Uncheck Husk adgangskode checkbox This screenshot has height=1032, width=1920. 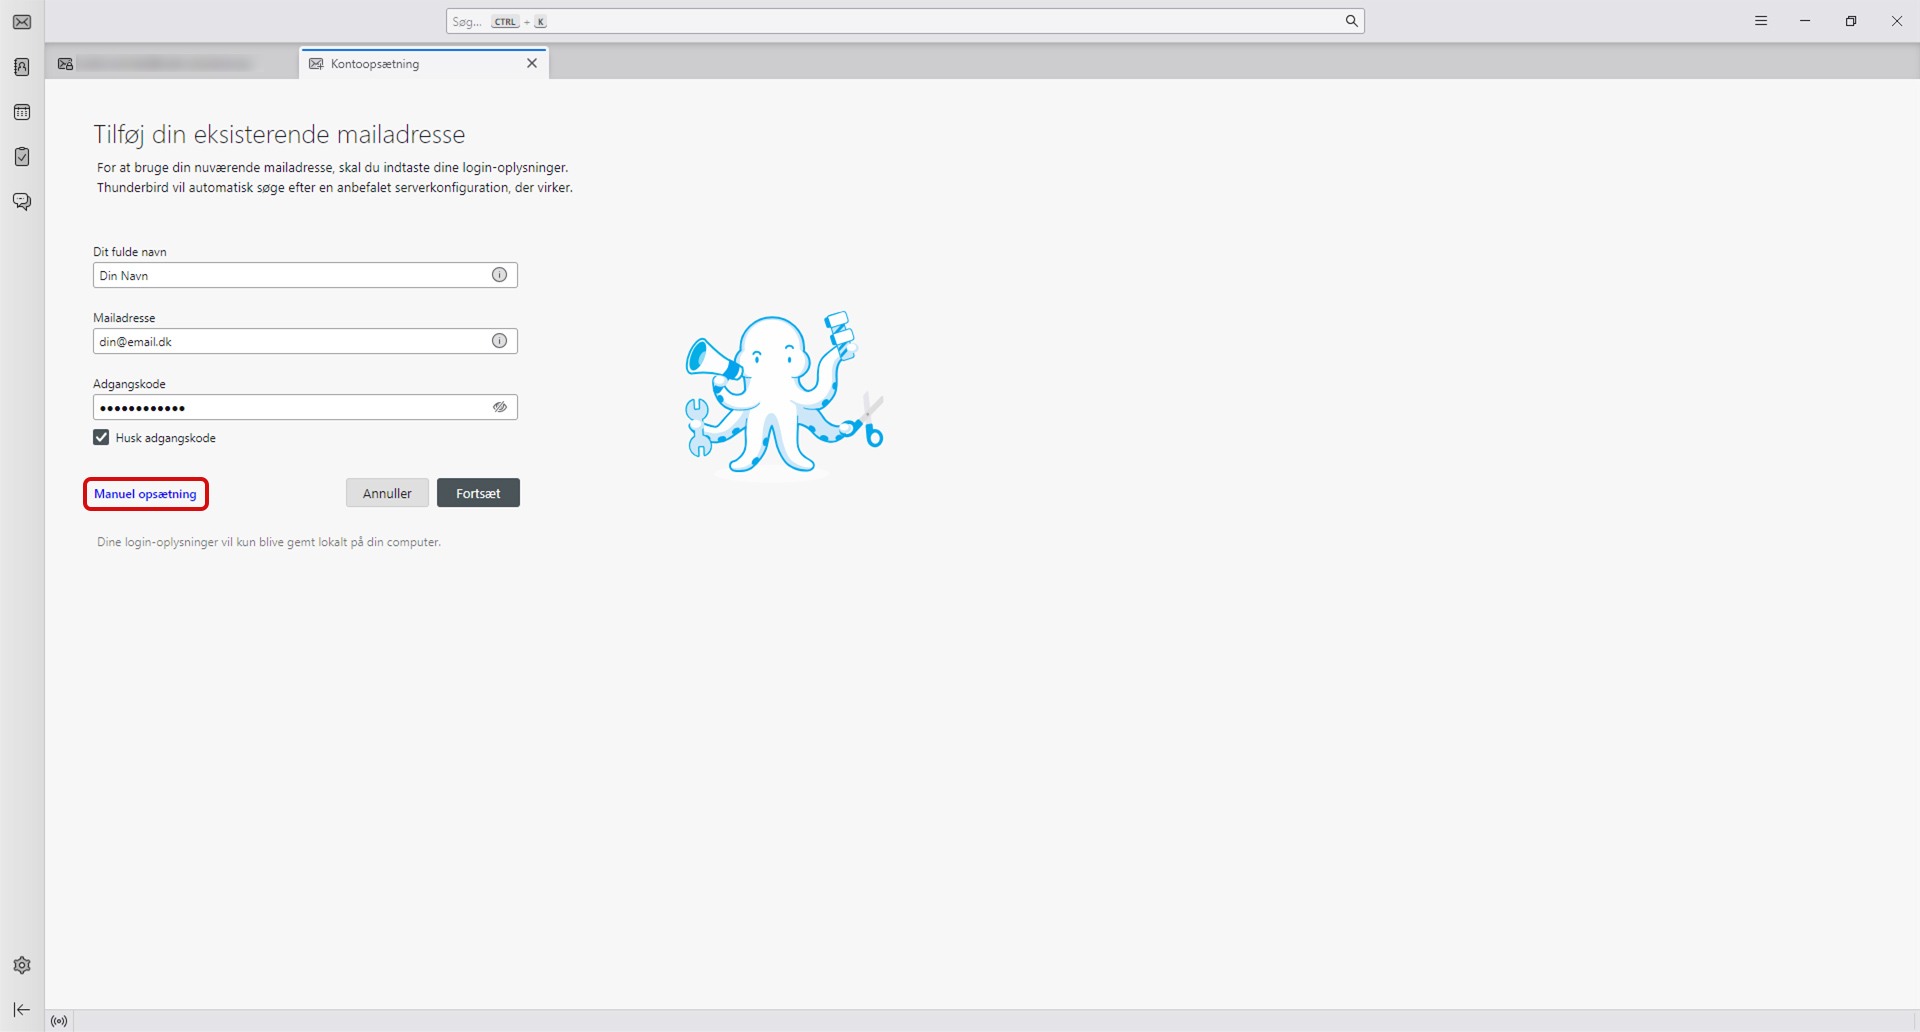[x=101, y=437]
